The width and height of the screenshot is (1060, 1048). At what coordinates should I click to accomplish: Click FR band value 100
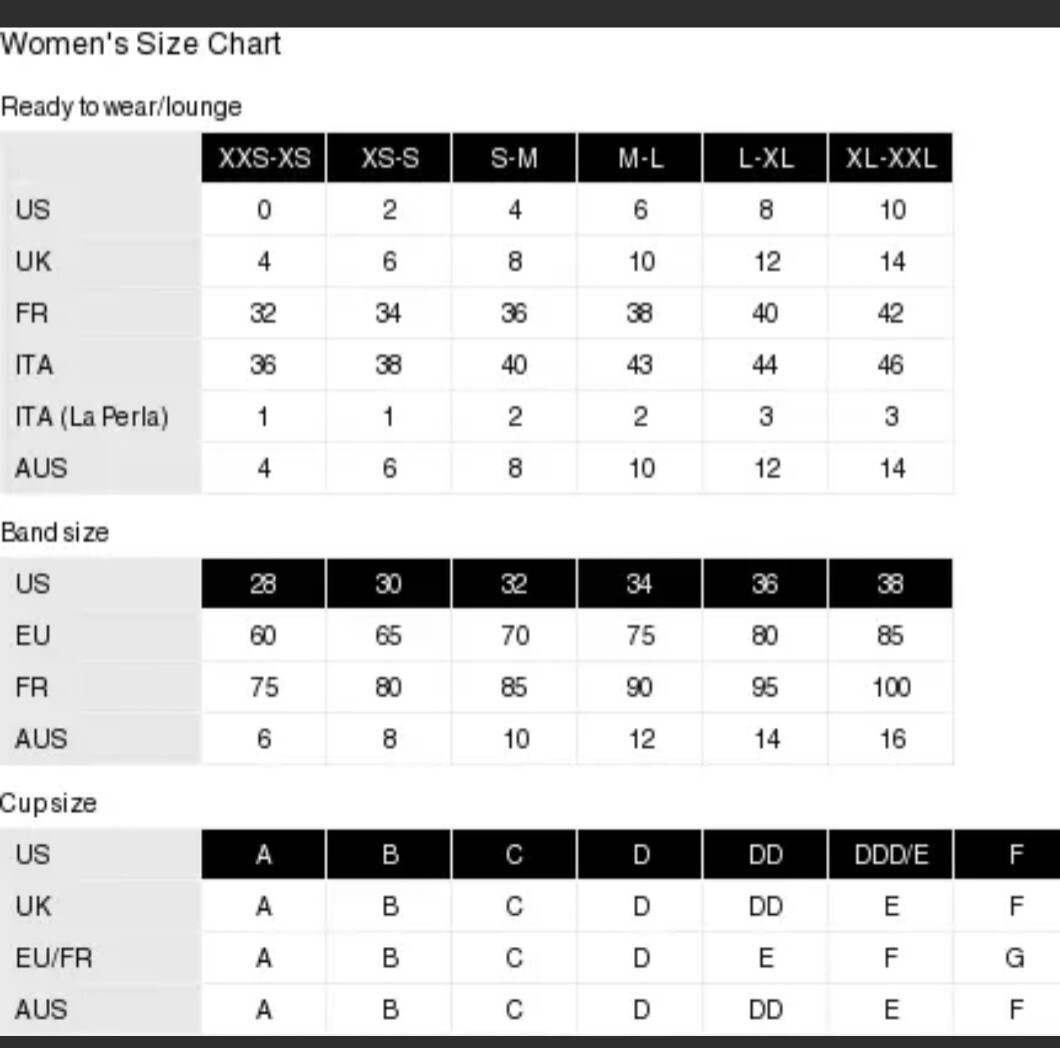pos(892,688)
